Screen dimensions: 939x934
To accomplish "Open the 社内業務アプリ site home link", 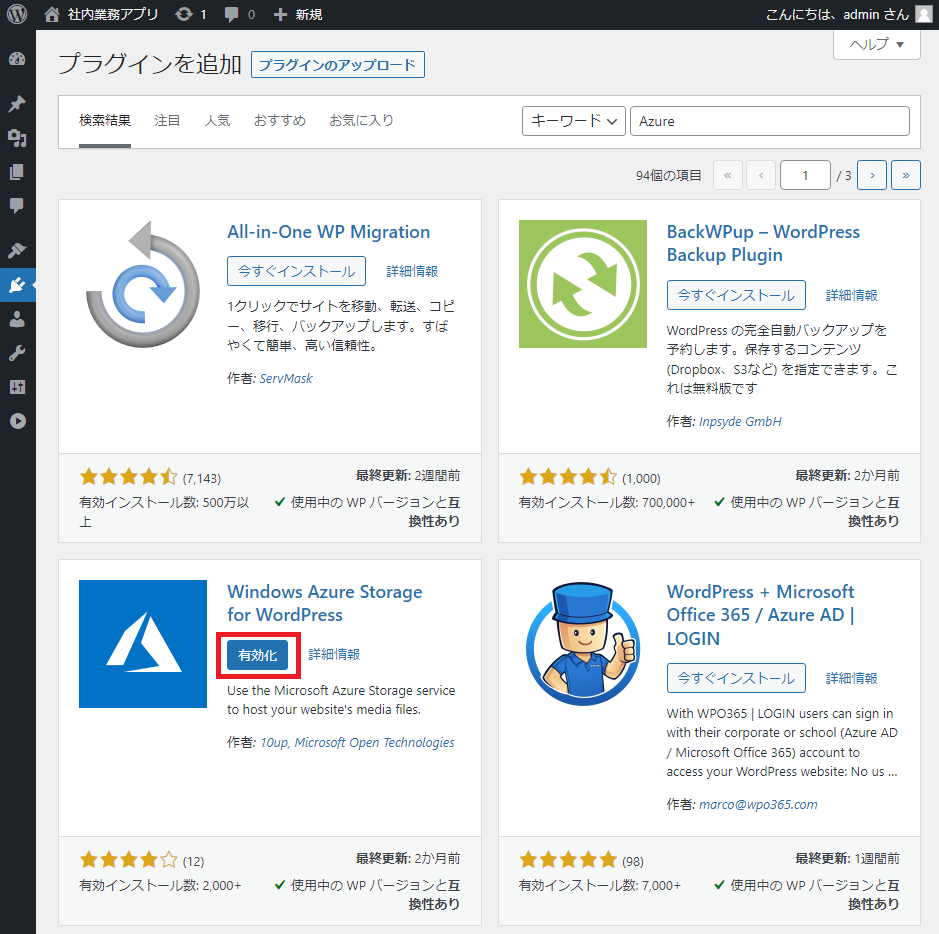I will (101, 14).
